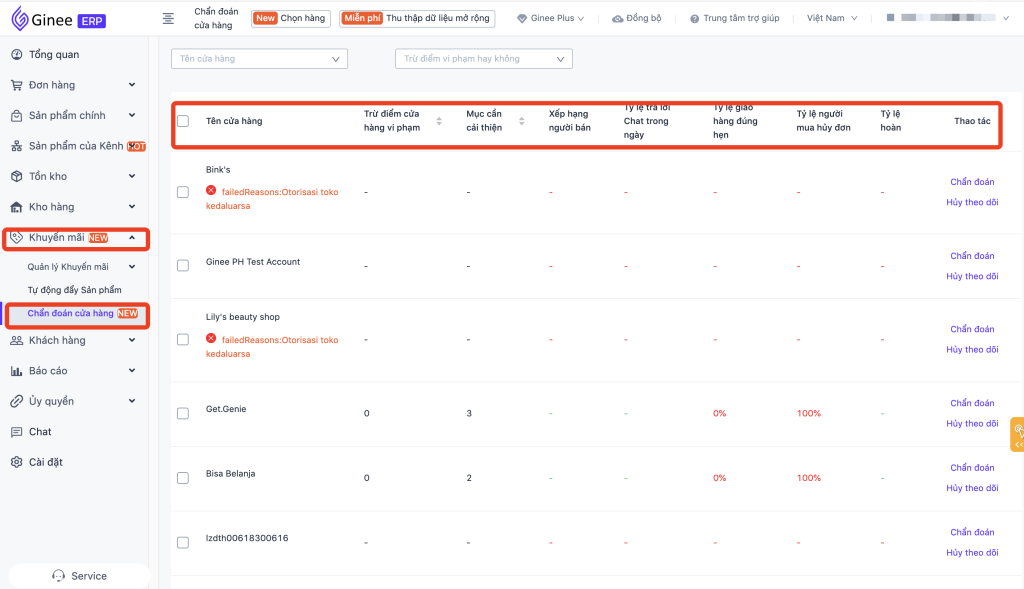The width and height of the screenshot is (1024, 589).
Task: Open Tự động đẩy Sản phẩm submenu item
Action: (74, 290)
